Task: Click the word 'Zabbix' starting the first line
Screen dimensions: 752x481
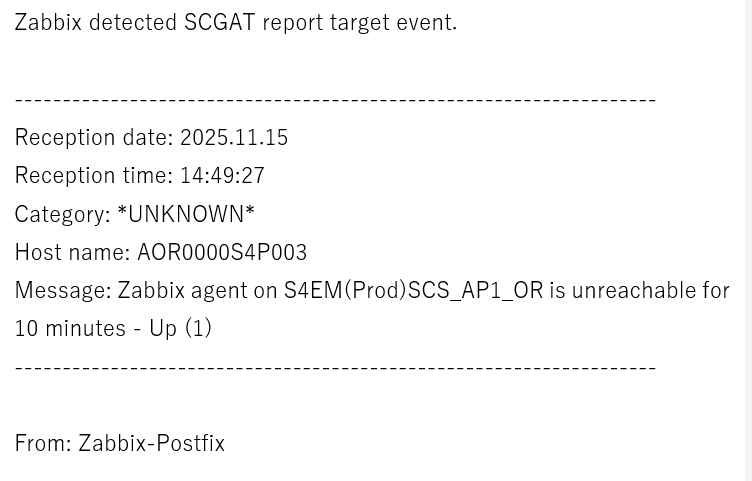Action: click(48, 22)
